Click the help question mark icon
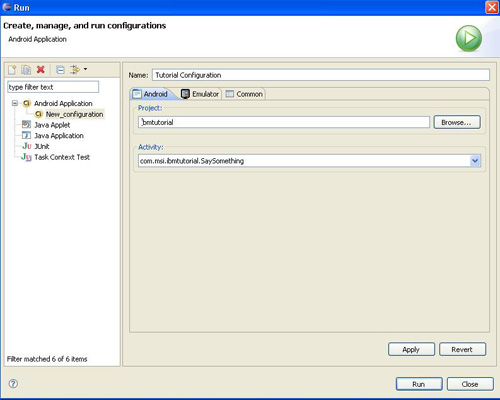 pos(13,384)
